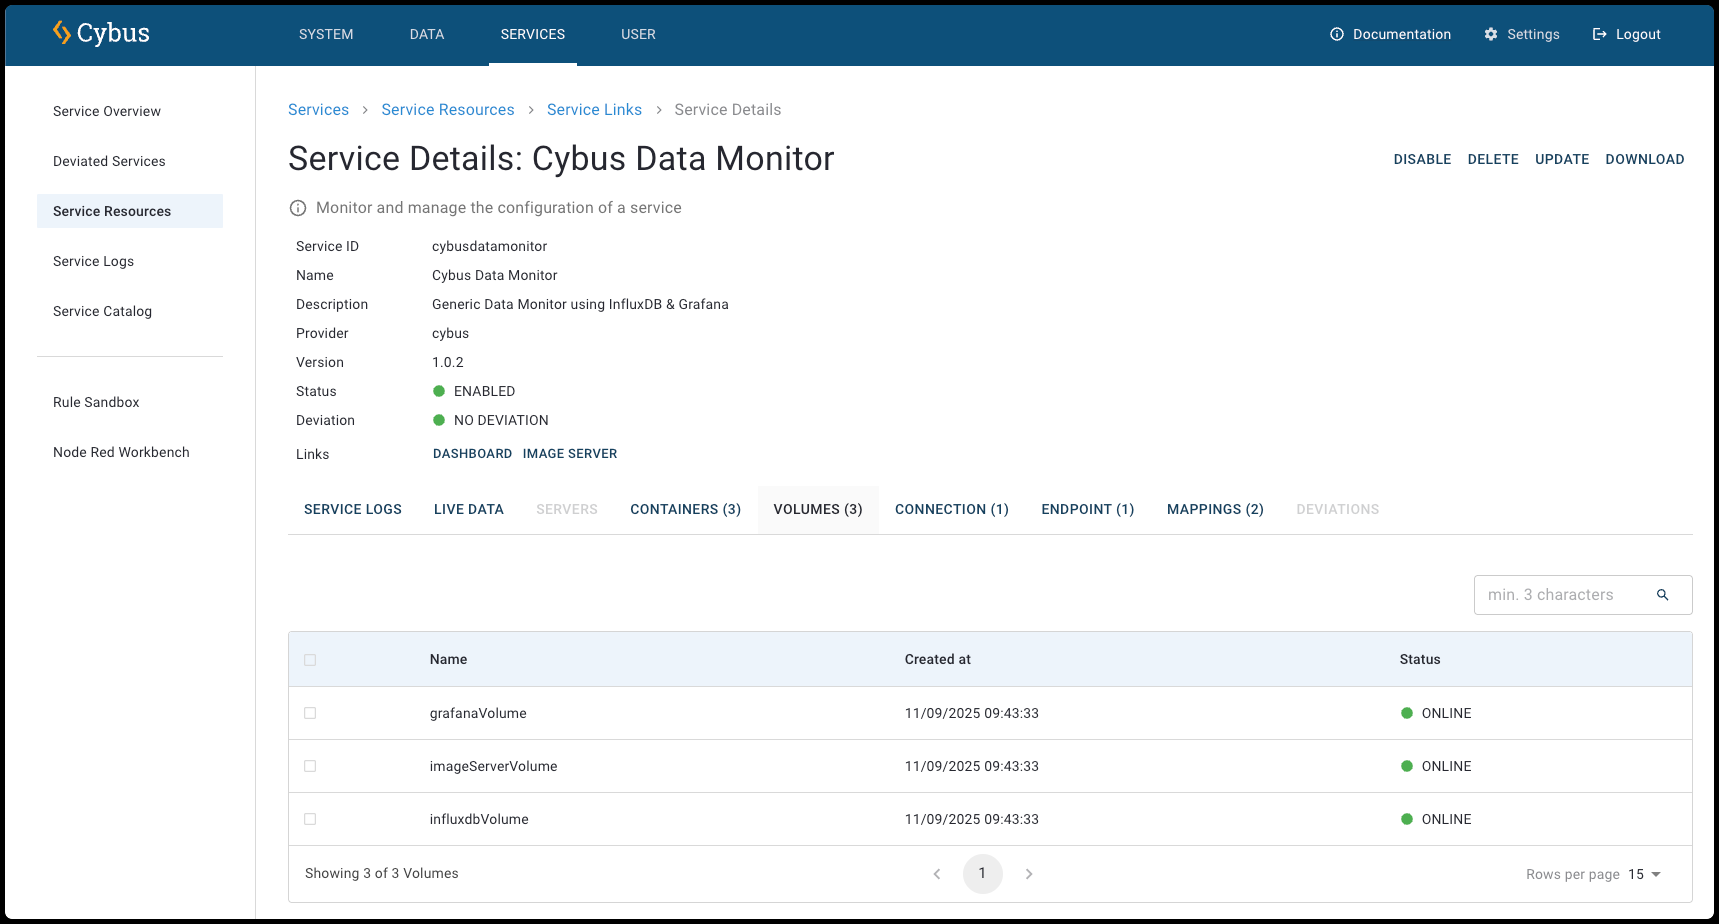
Task: Switch to the CONTAINERS (3) tab
Action: [685, 509]
